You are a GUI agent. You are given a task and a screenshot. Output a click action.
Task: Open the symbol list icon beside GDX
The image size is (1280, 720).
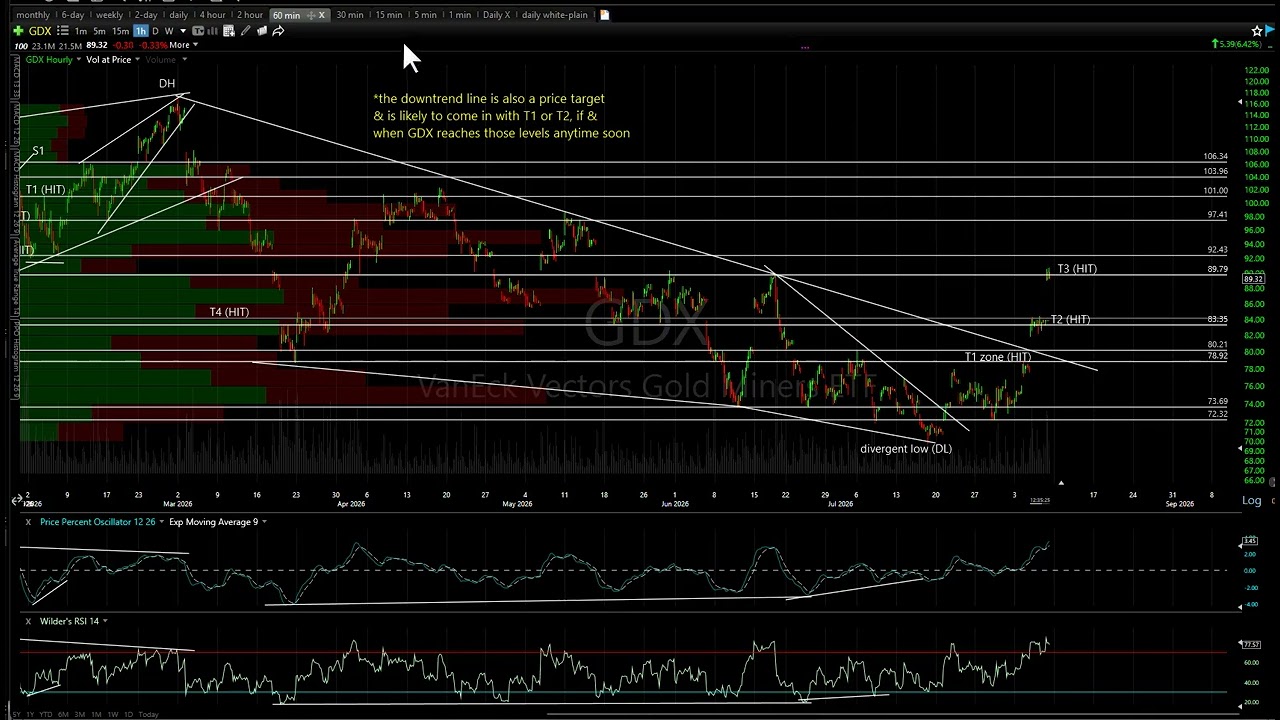point(63,31)
